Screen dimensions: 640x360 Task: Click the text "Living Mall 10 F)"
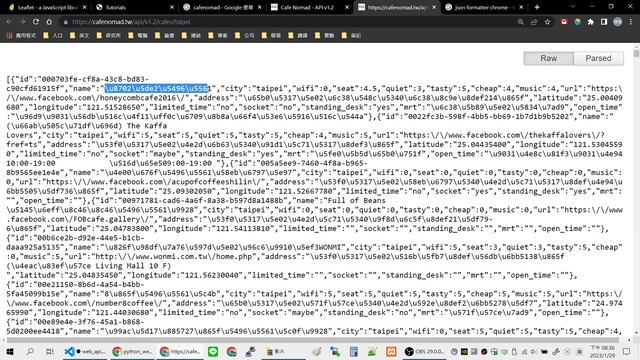[x=133, y=266]
